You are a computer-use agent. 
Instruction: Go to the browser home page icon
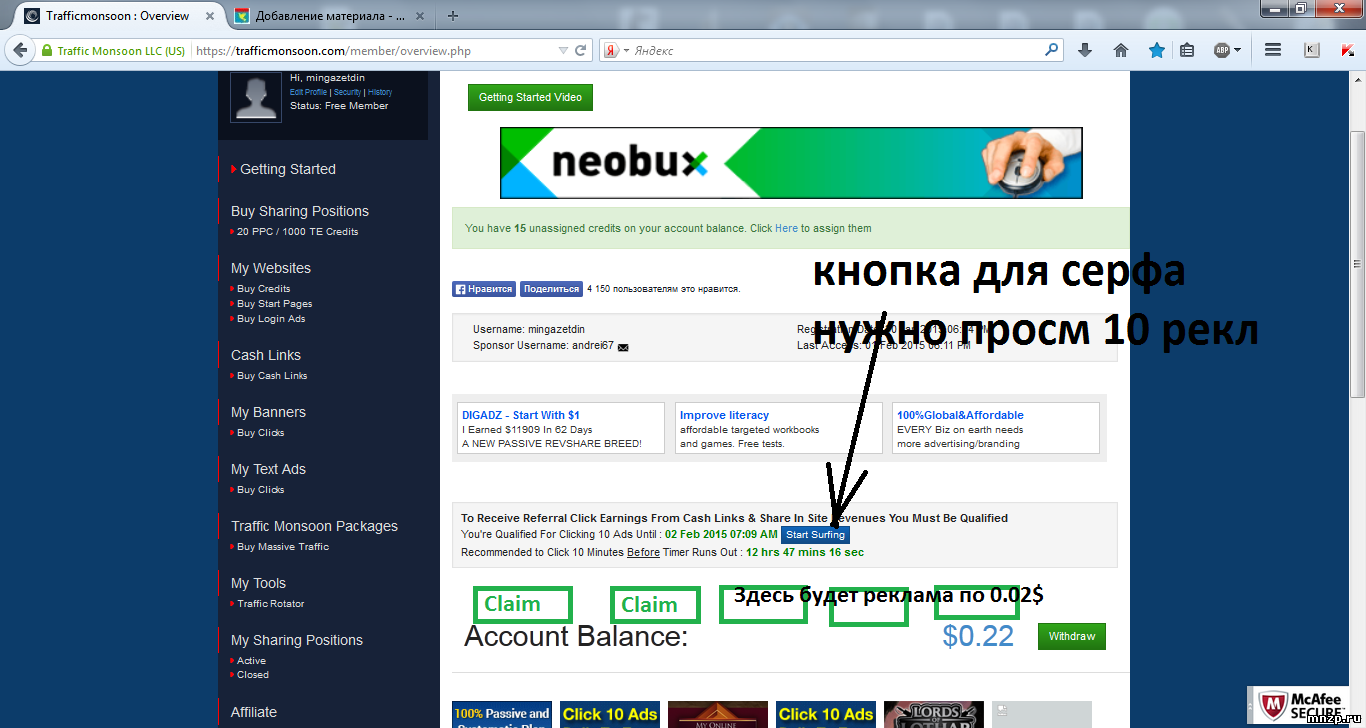pos(1120,50)
